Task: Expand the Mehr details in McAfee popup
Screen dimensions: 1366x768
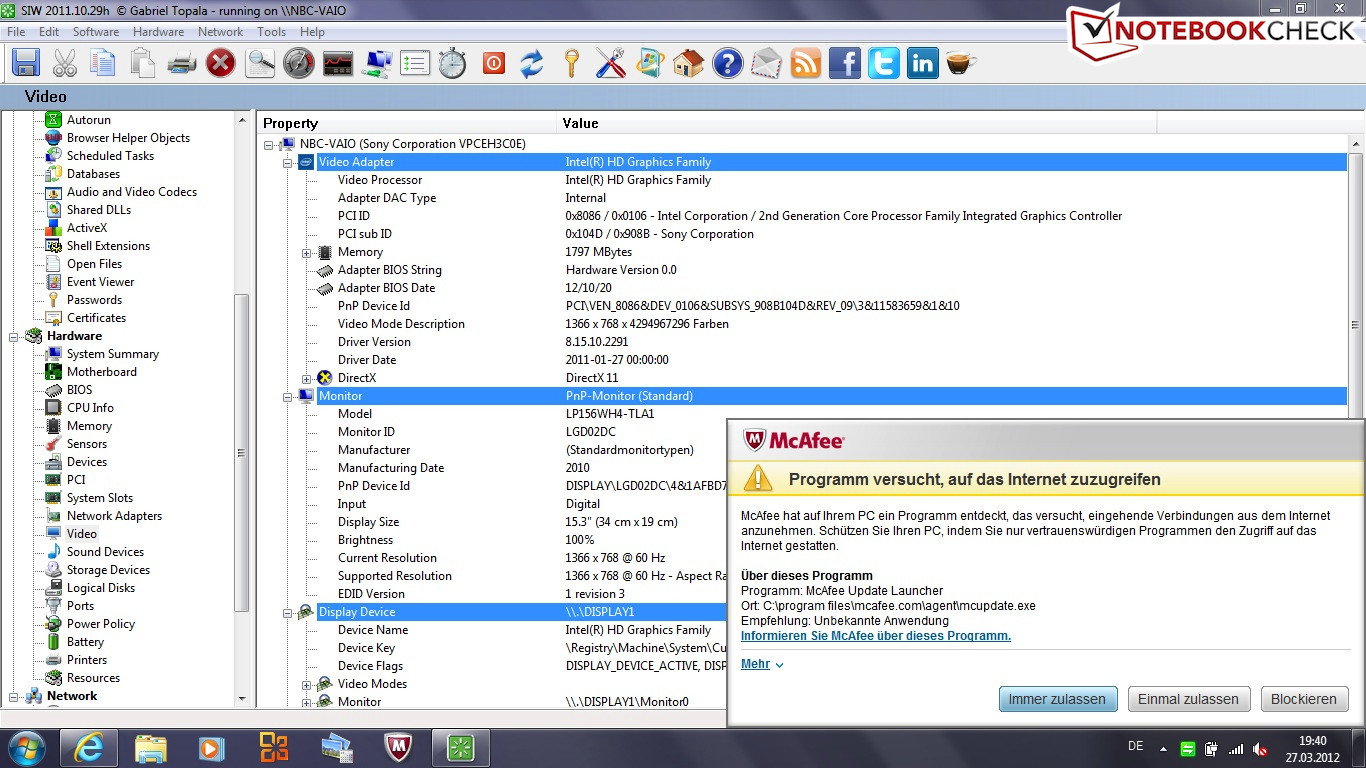Action: point(762,664)
